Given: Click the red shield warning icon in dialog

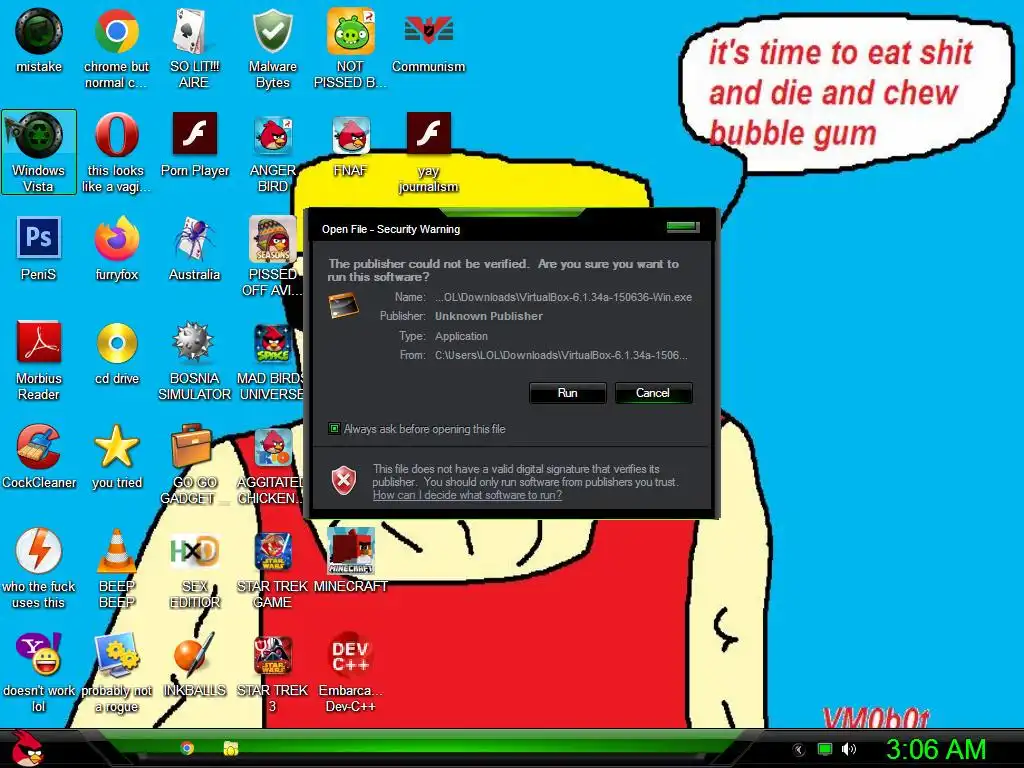Looking at the screenshot, I should (x=344, y=481).
